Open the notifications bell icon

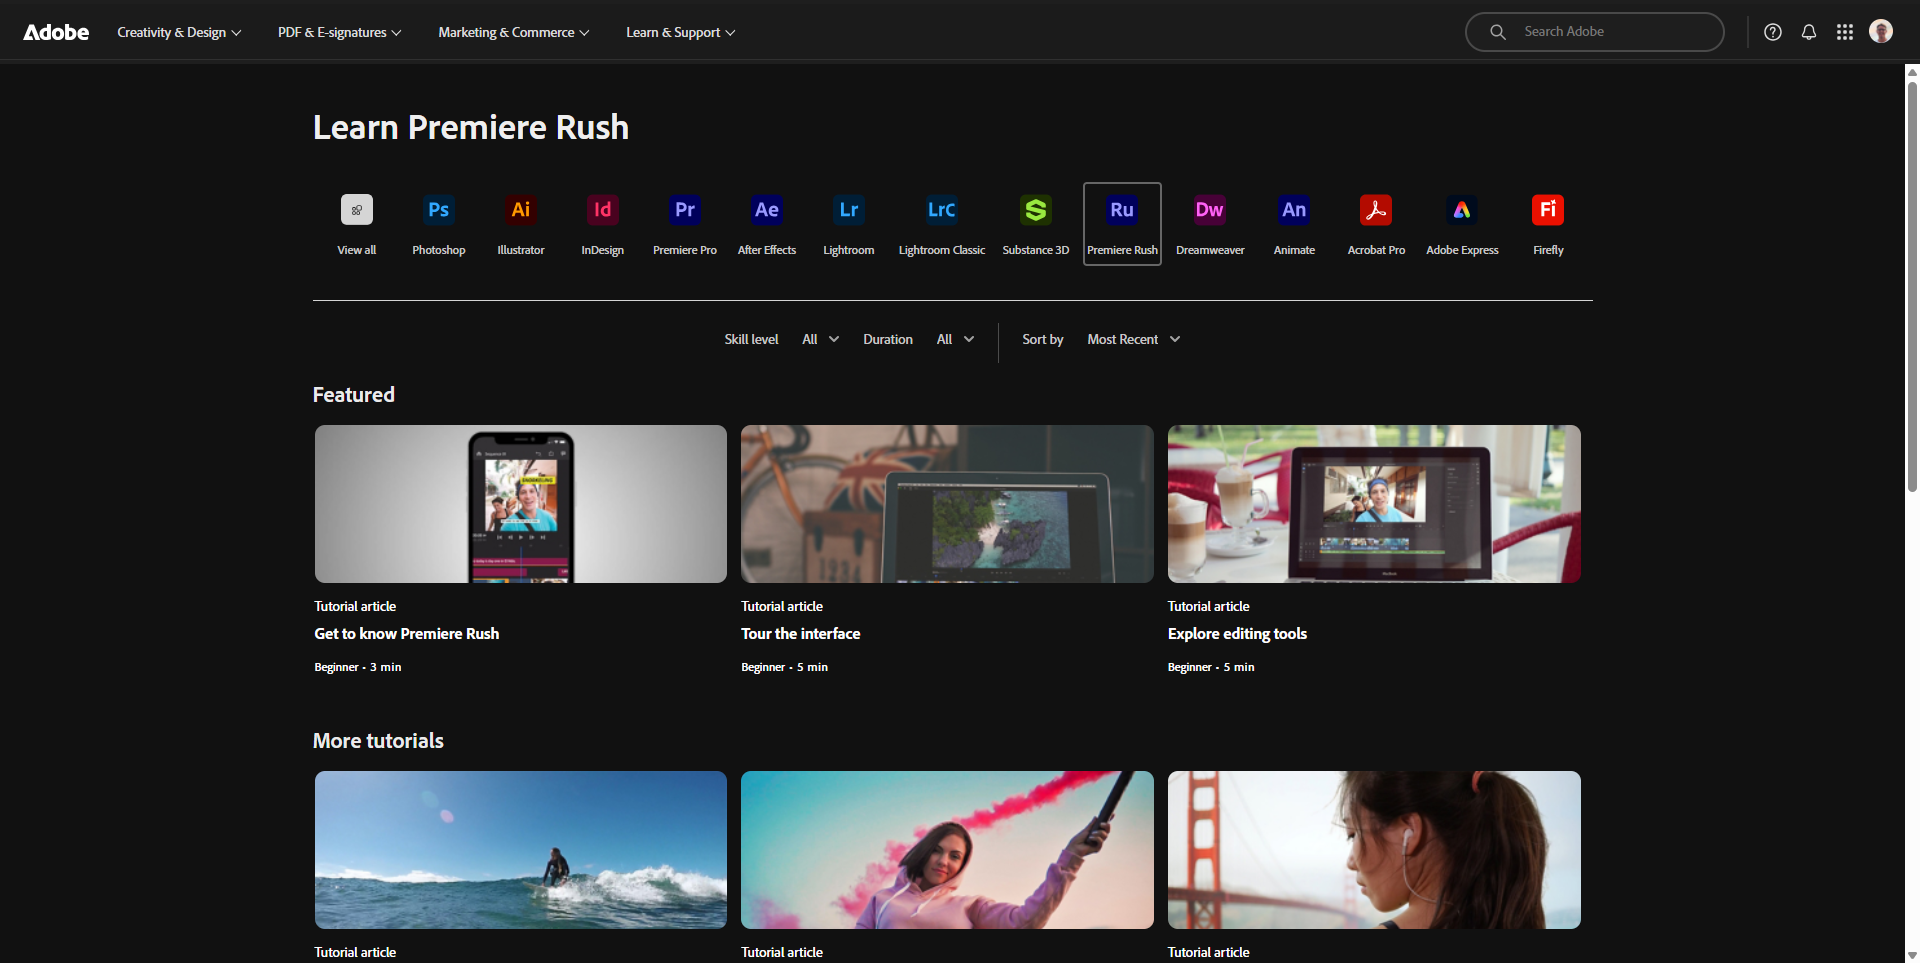click(x=1808, y=32)
